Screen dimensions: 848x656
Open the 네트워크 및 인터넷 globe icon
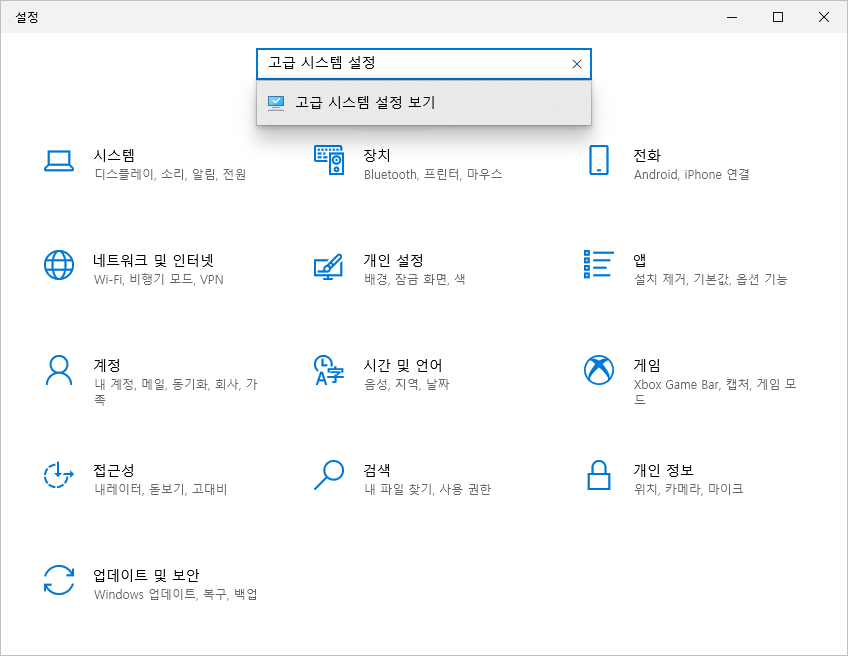[59, 265]
